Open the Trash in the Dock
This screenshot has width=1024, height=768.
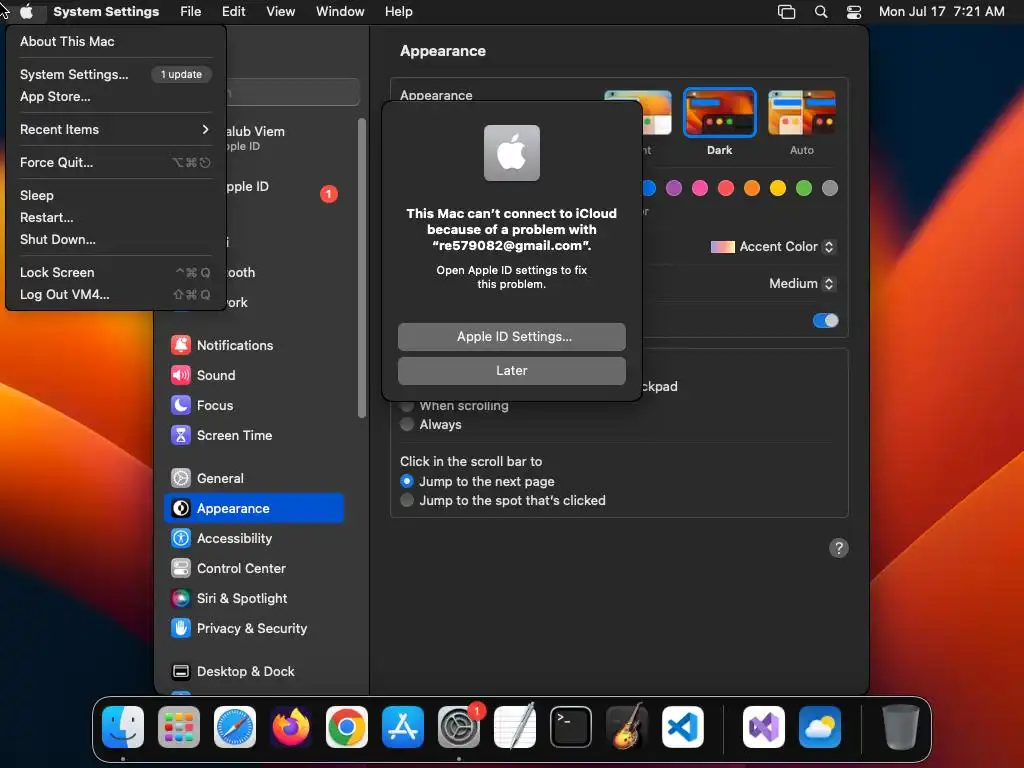901,727
